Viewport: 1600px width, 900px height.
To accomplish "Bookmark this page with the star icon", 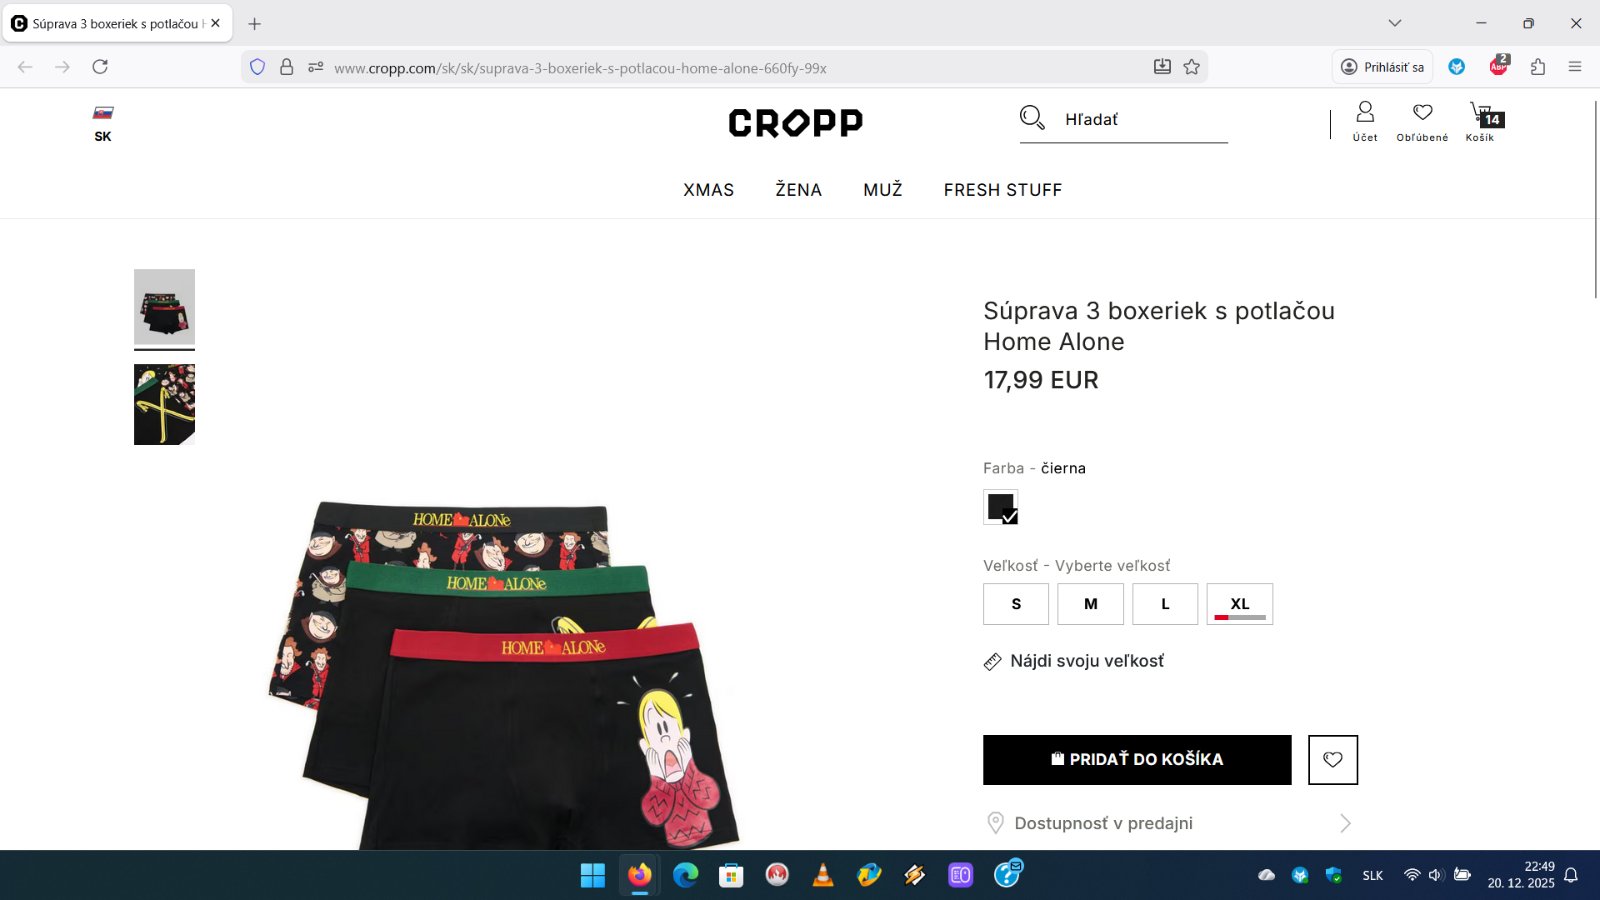I will [1191, 67].
